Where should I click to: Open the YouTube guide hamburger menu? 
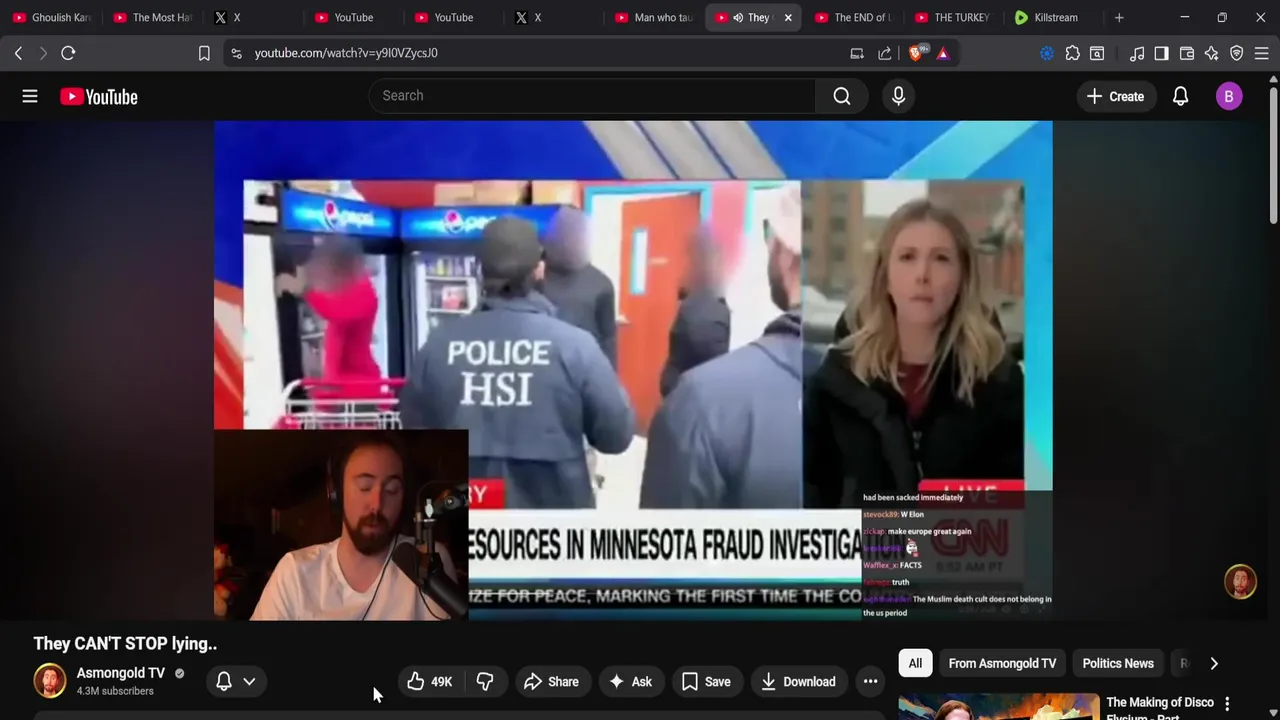[x=30, y=96]
